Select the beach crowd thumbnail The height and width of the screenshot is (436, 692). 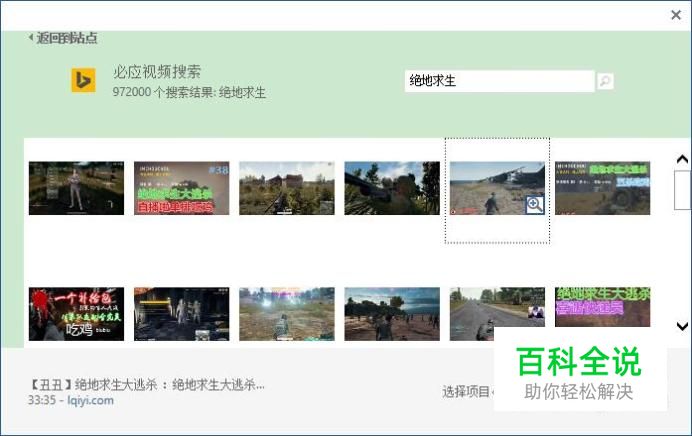392,314
